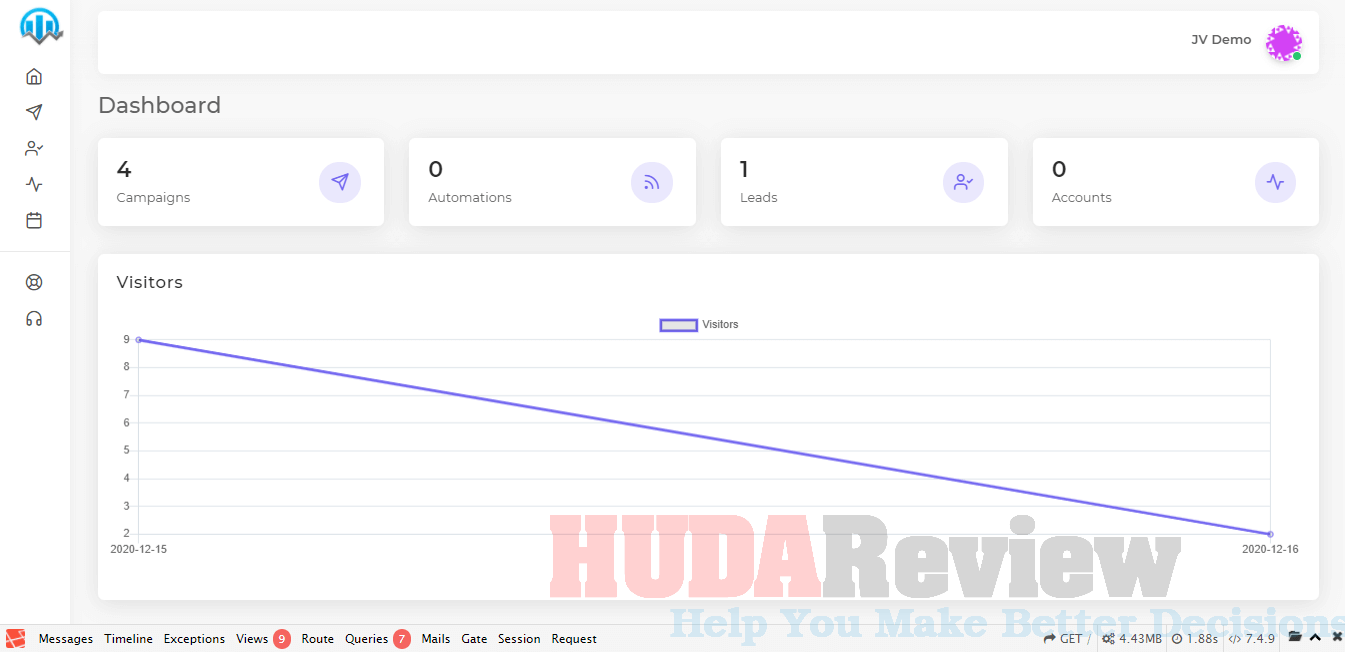Minimize the debugbar with the up chevron
The width and height of the screenshot is (1345, 652).
pos(1316,638)
